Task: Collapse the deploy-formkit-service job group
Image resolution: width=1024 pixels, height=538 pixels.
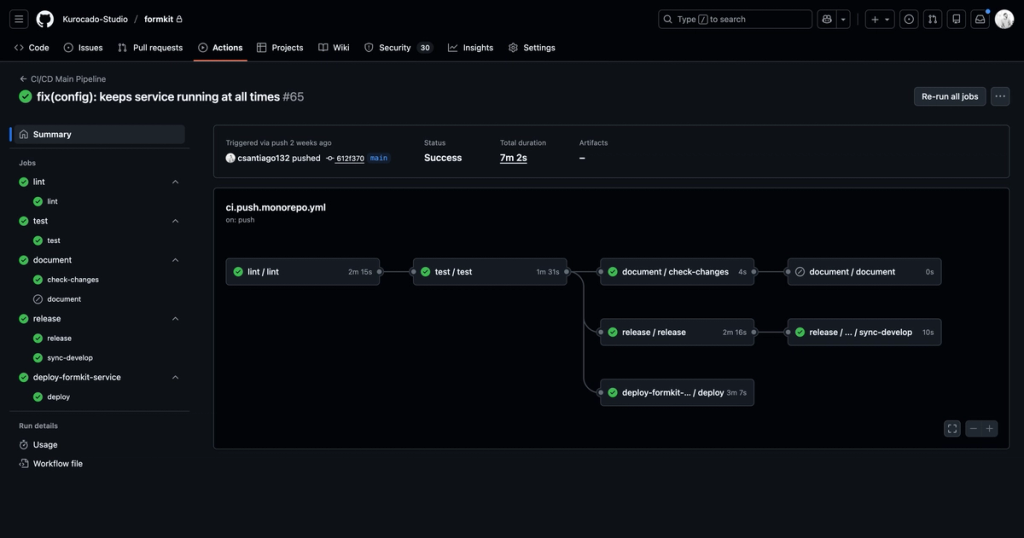Action: click(175, 377)
